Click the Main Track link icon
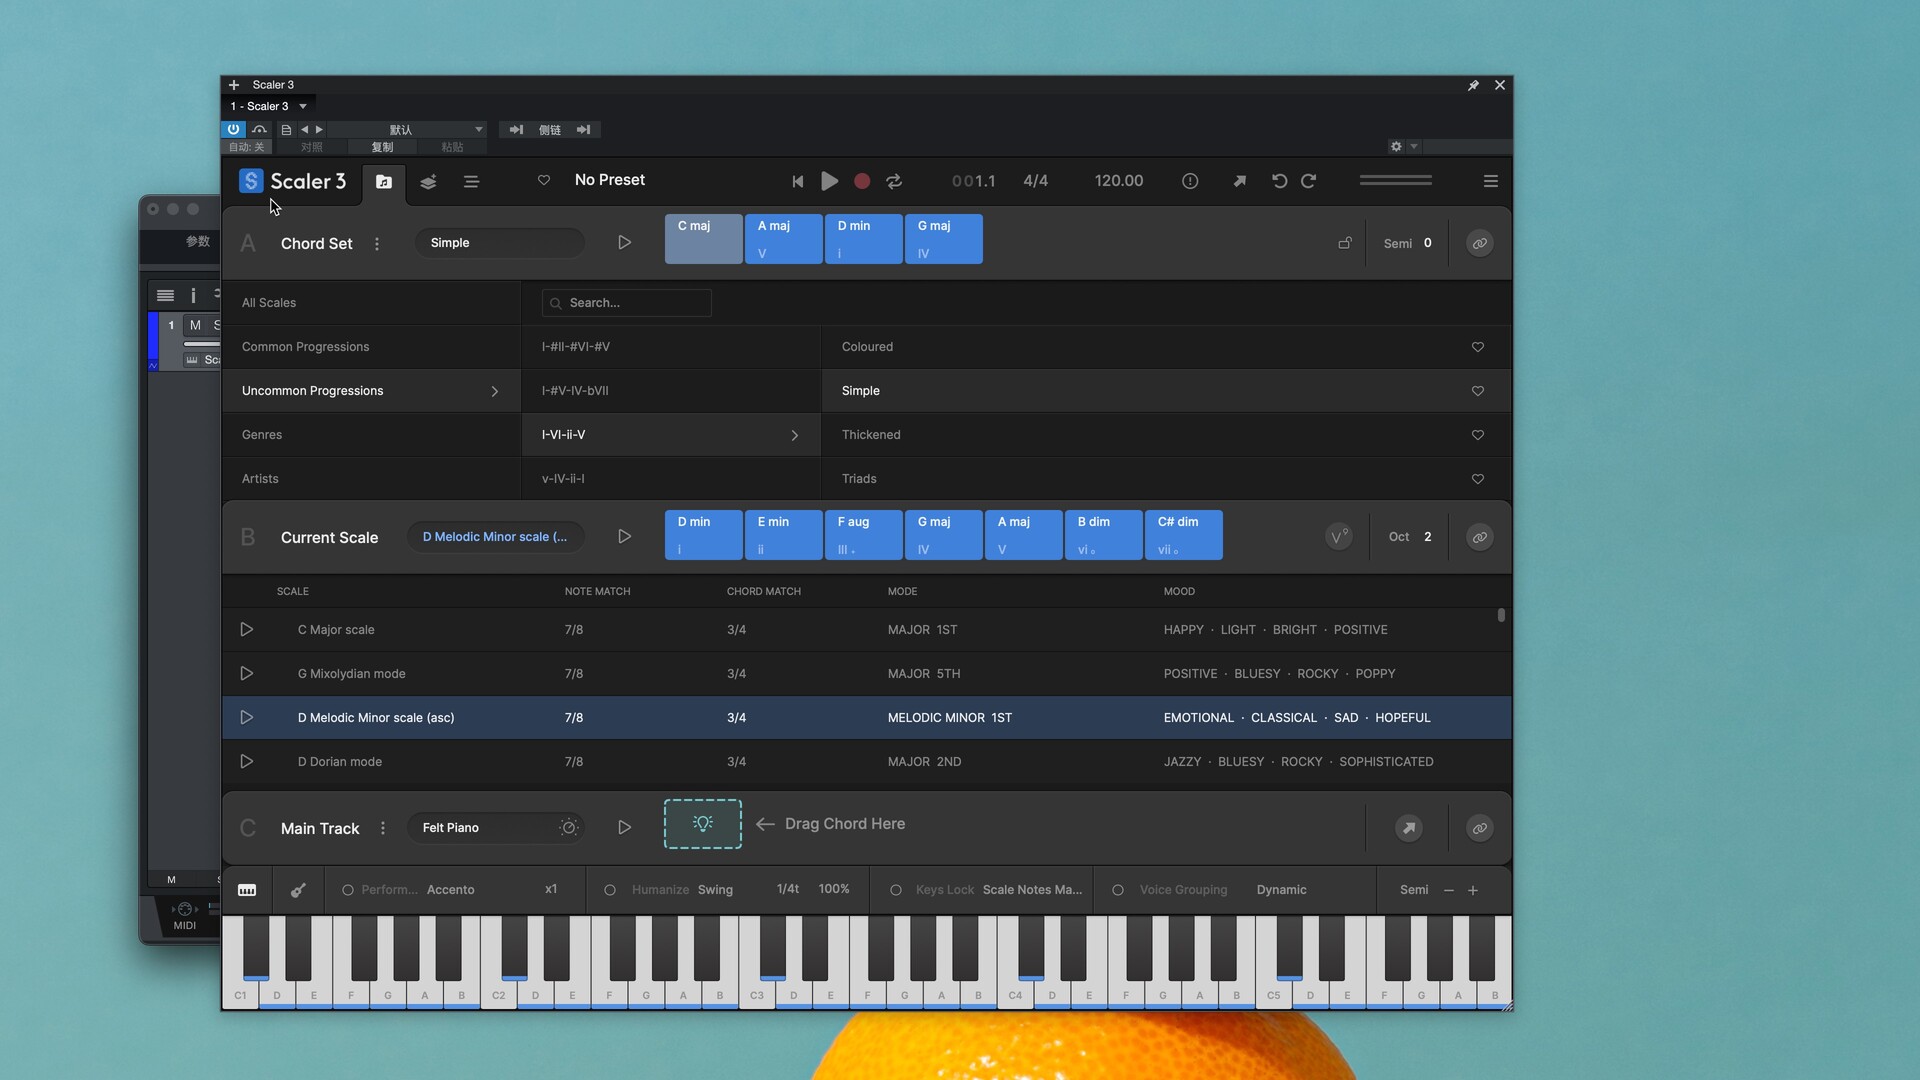The image size is (1920, 1080). click(x=1480, y=829)
